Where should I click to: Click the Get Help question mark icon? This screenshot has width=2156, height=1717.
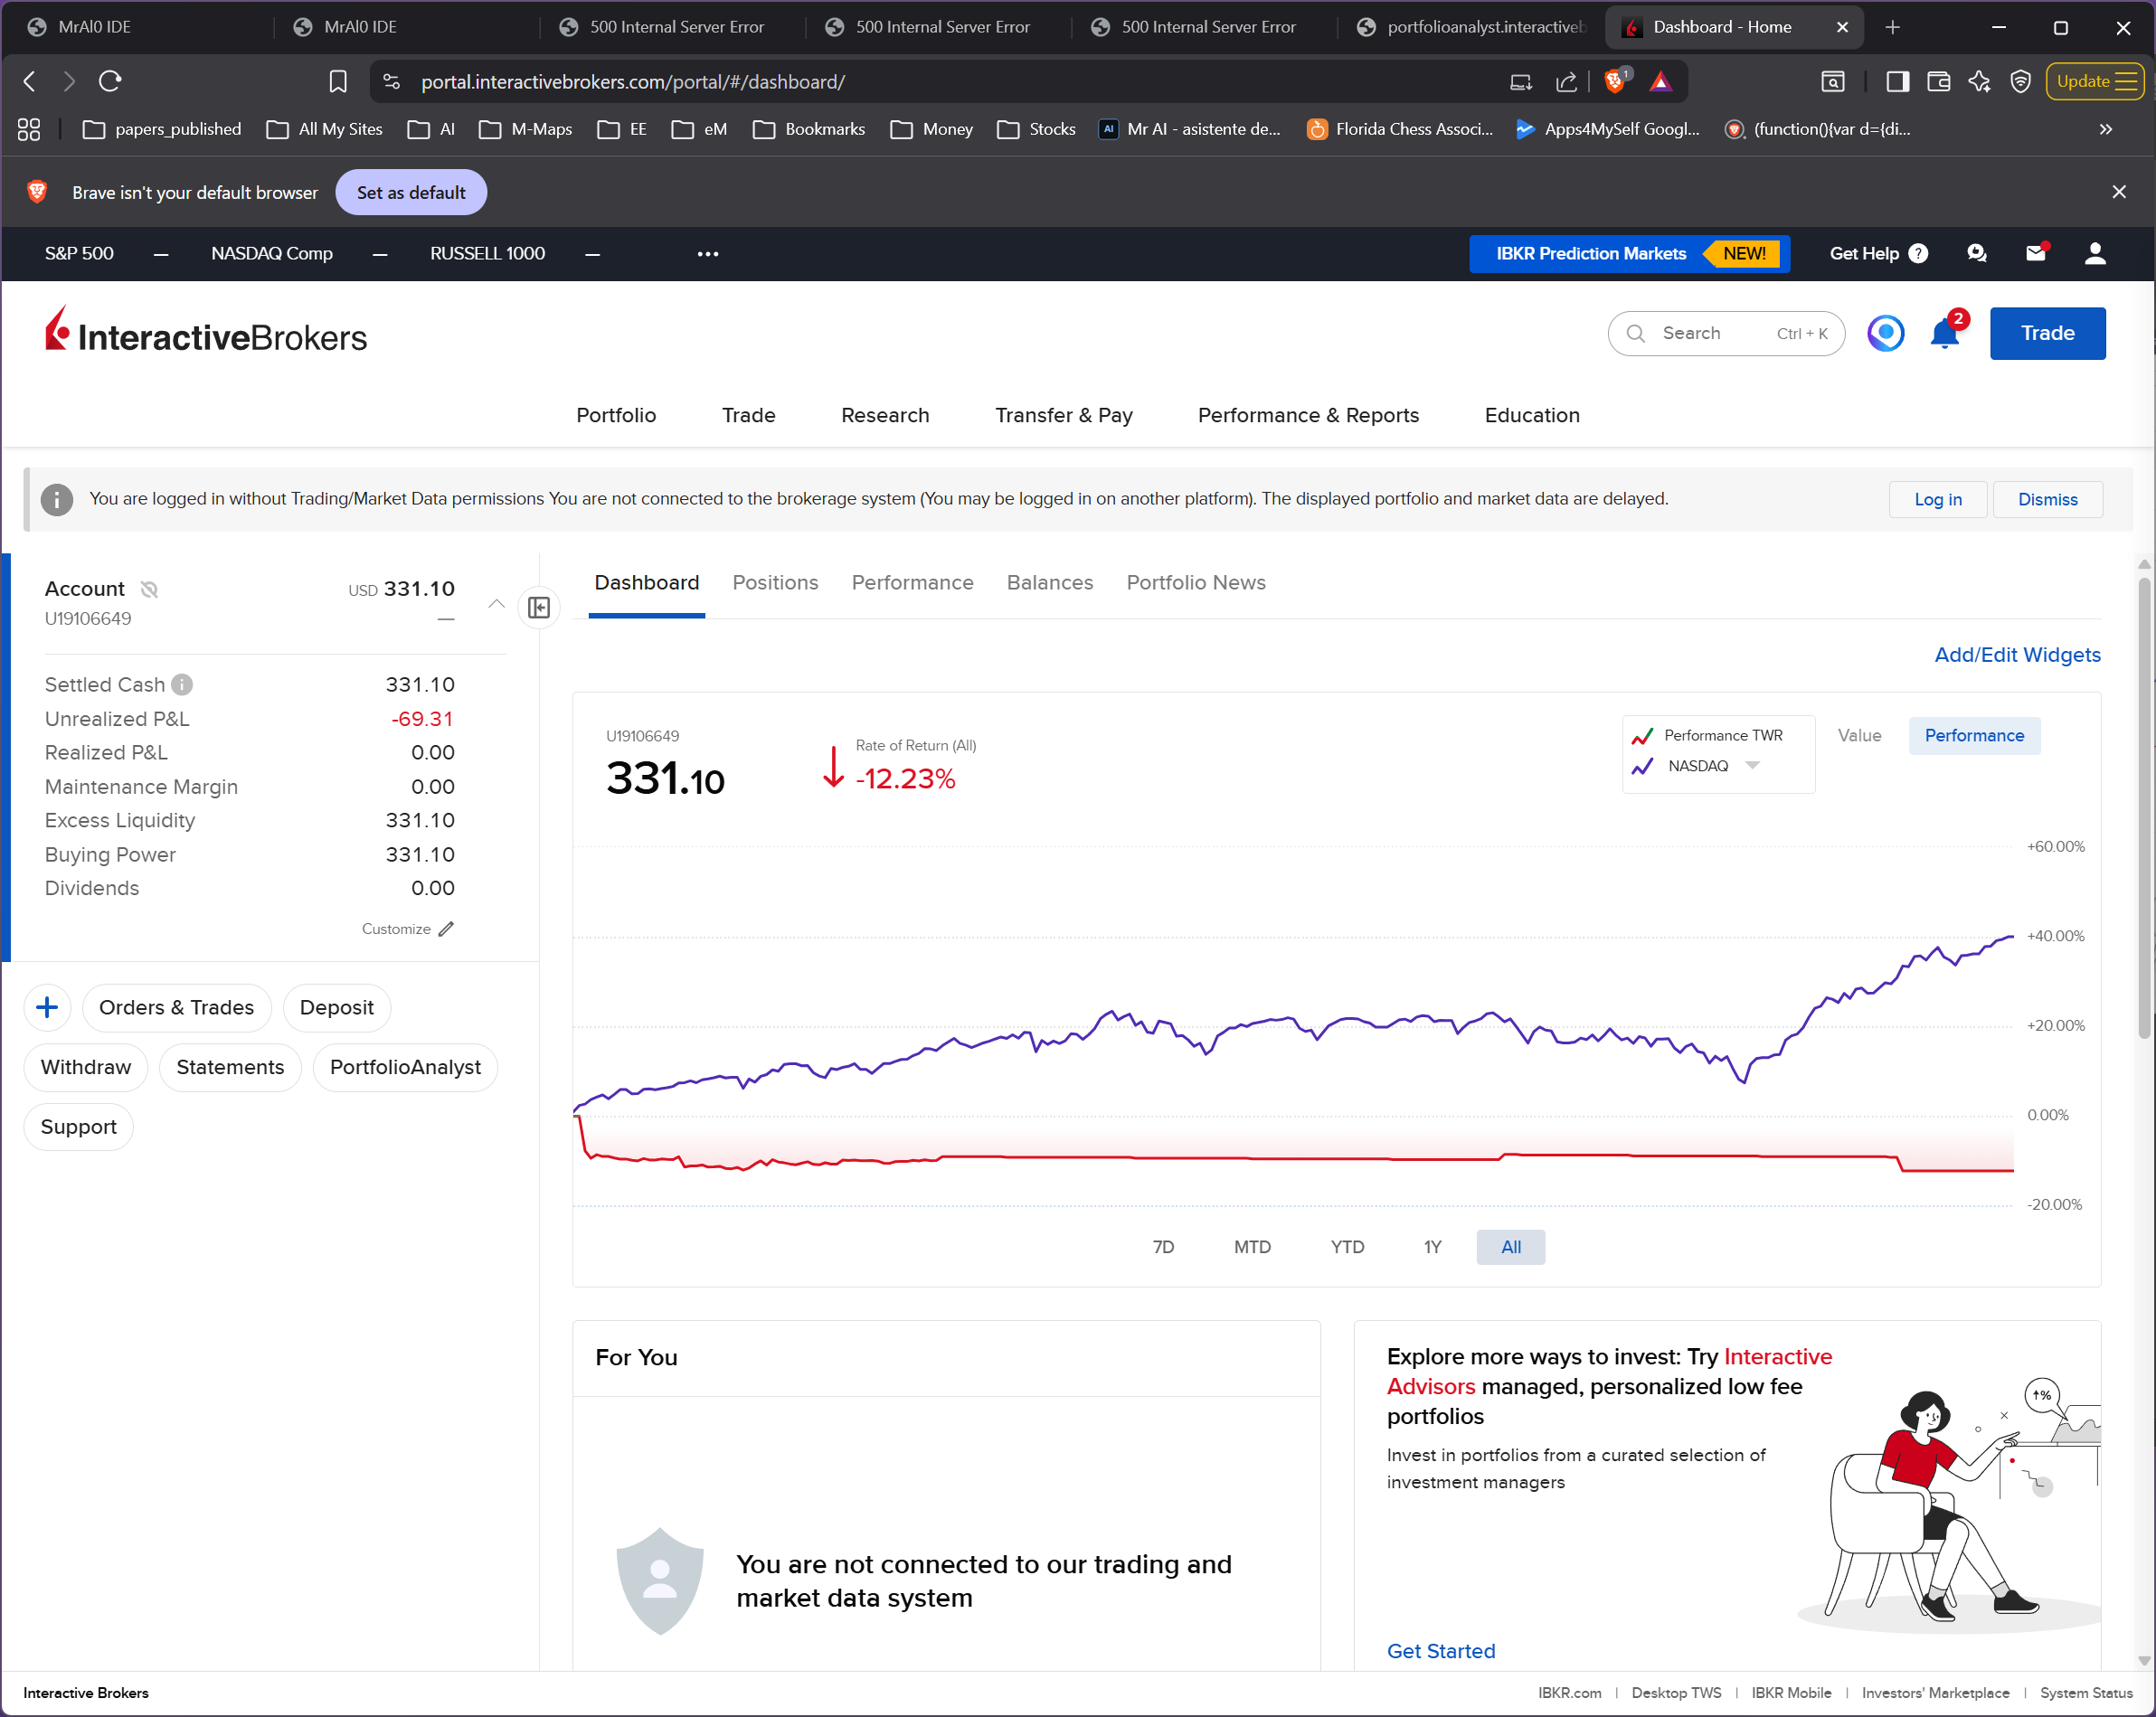click(1918, 254)
